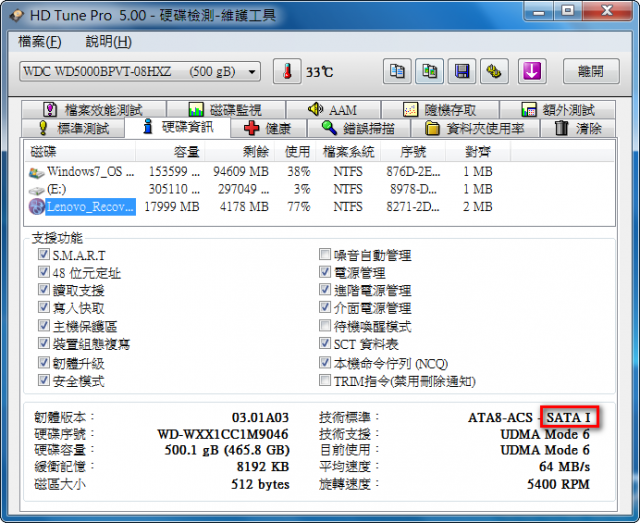Toggle the 進階電源管理 checkbox
Screen dimensions: 640x523
coord(325,289)
